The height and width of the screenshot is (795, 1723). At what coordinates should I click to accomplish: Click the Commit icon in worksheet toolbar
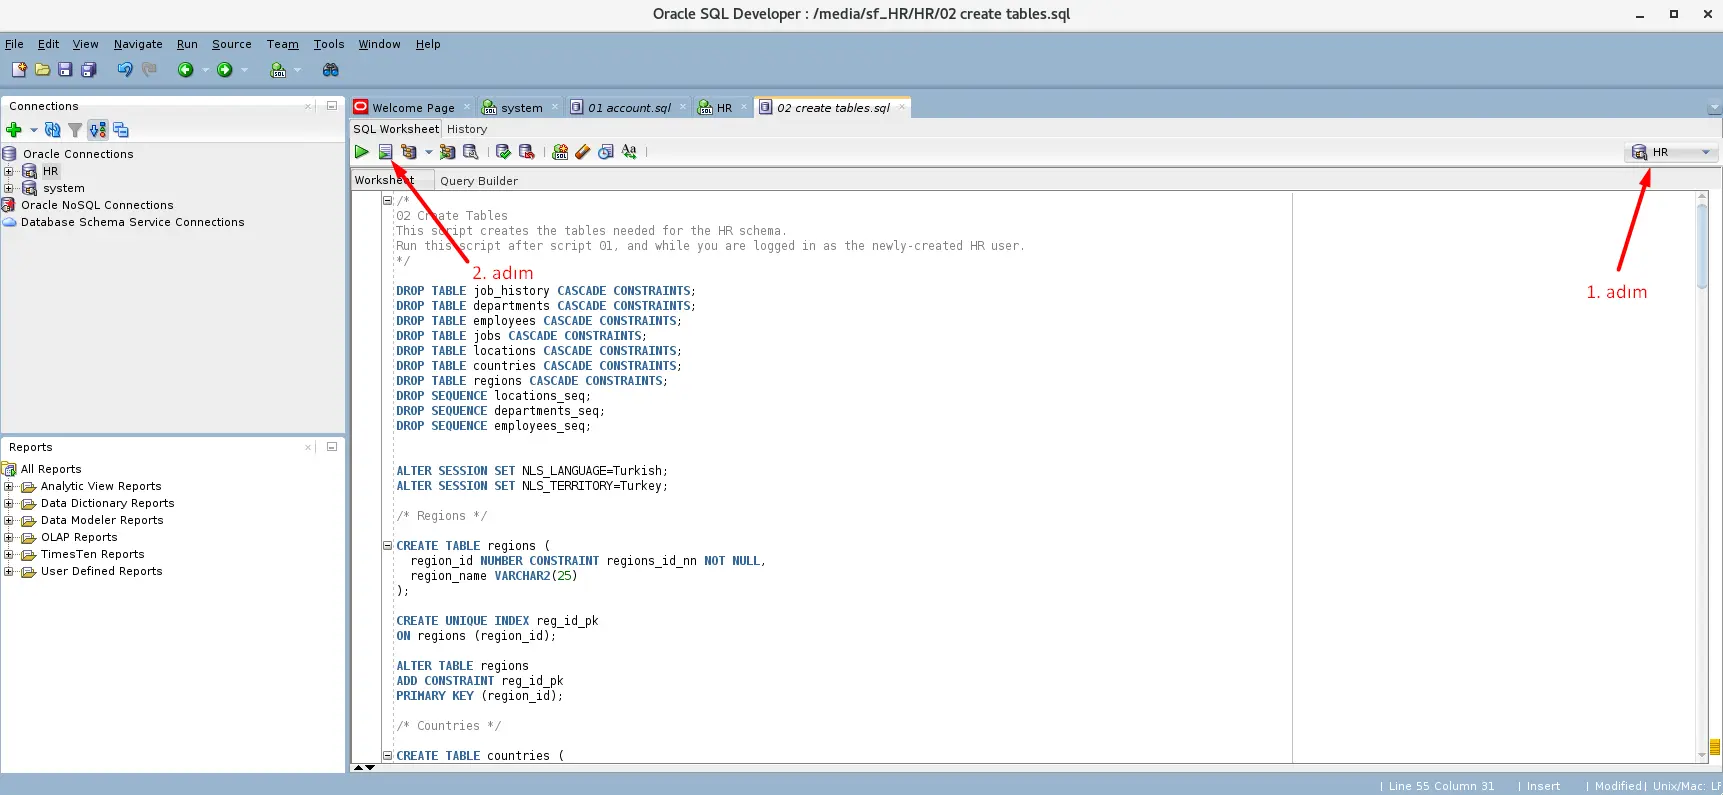click(x=503, y=152)
